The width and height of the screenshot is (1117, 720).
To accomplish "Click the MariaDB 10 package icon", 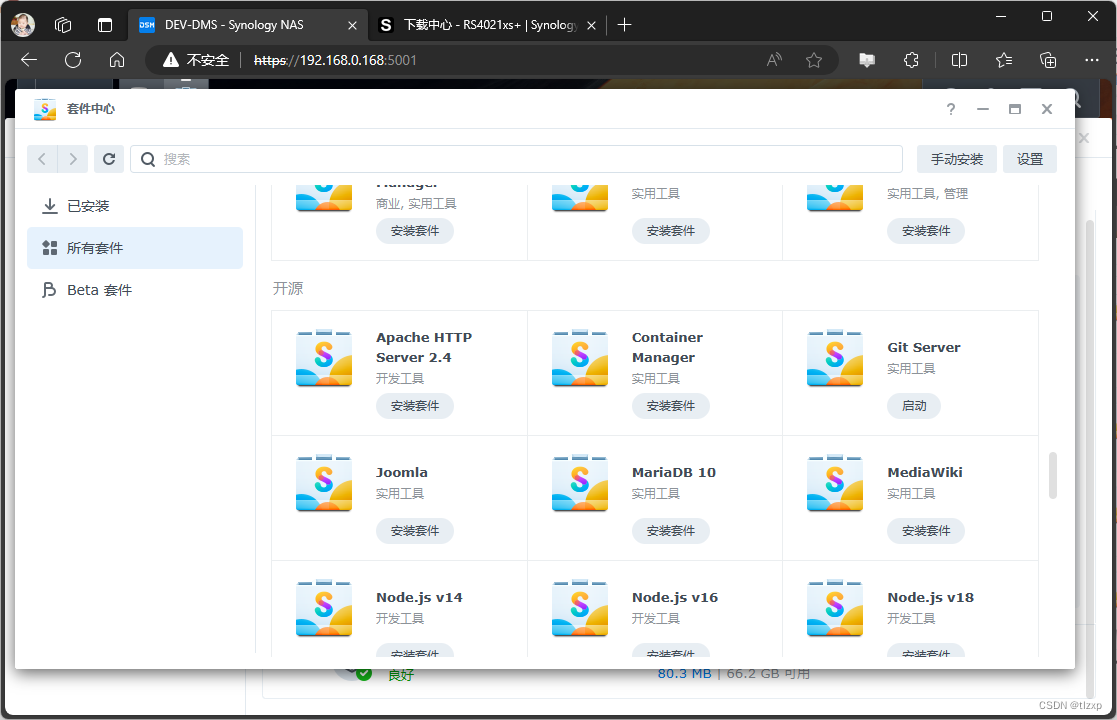I will [x=580, y=484].
